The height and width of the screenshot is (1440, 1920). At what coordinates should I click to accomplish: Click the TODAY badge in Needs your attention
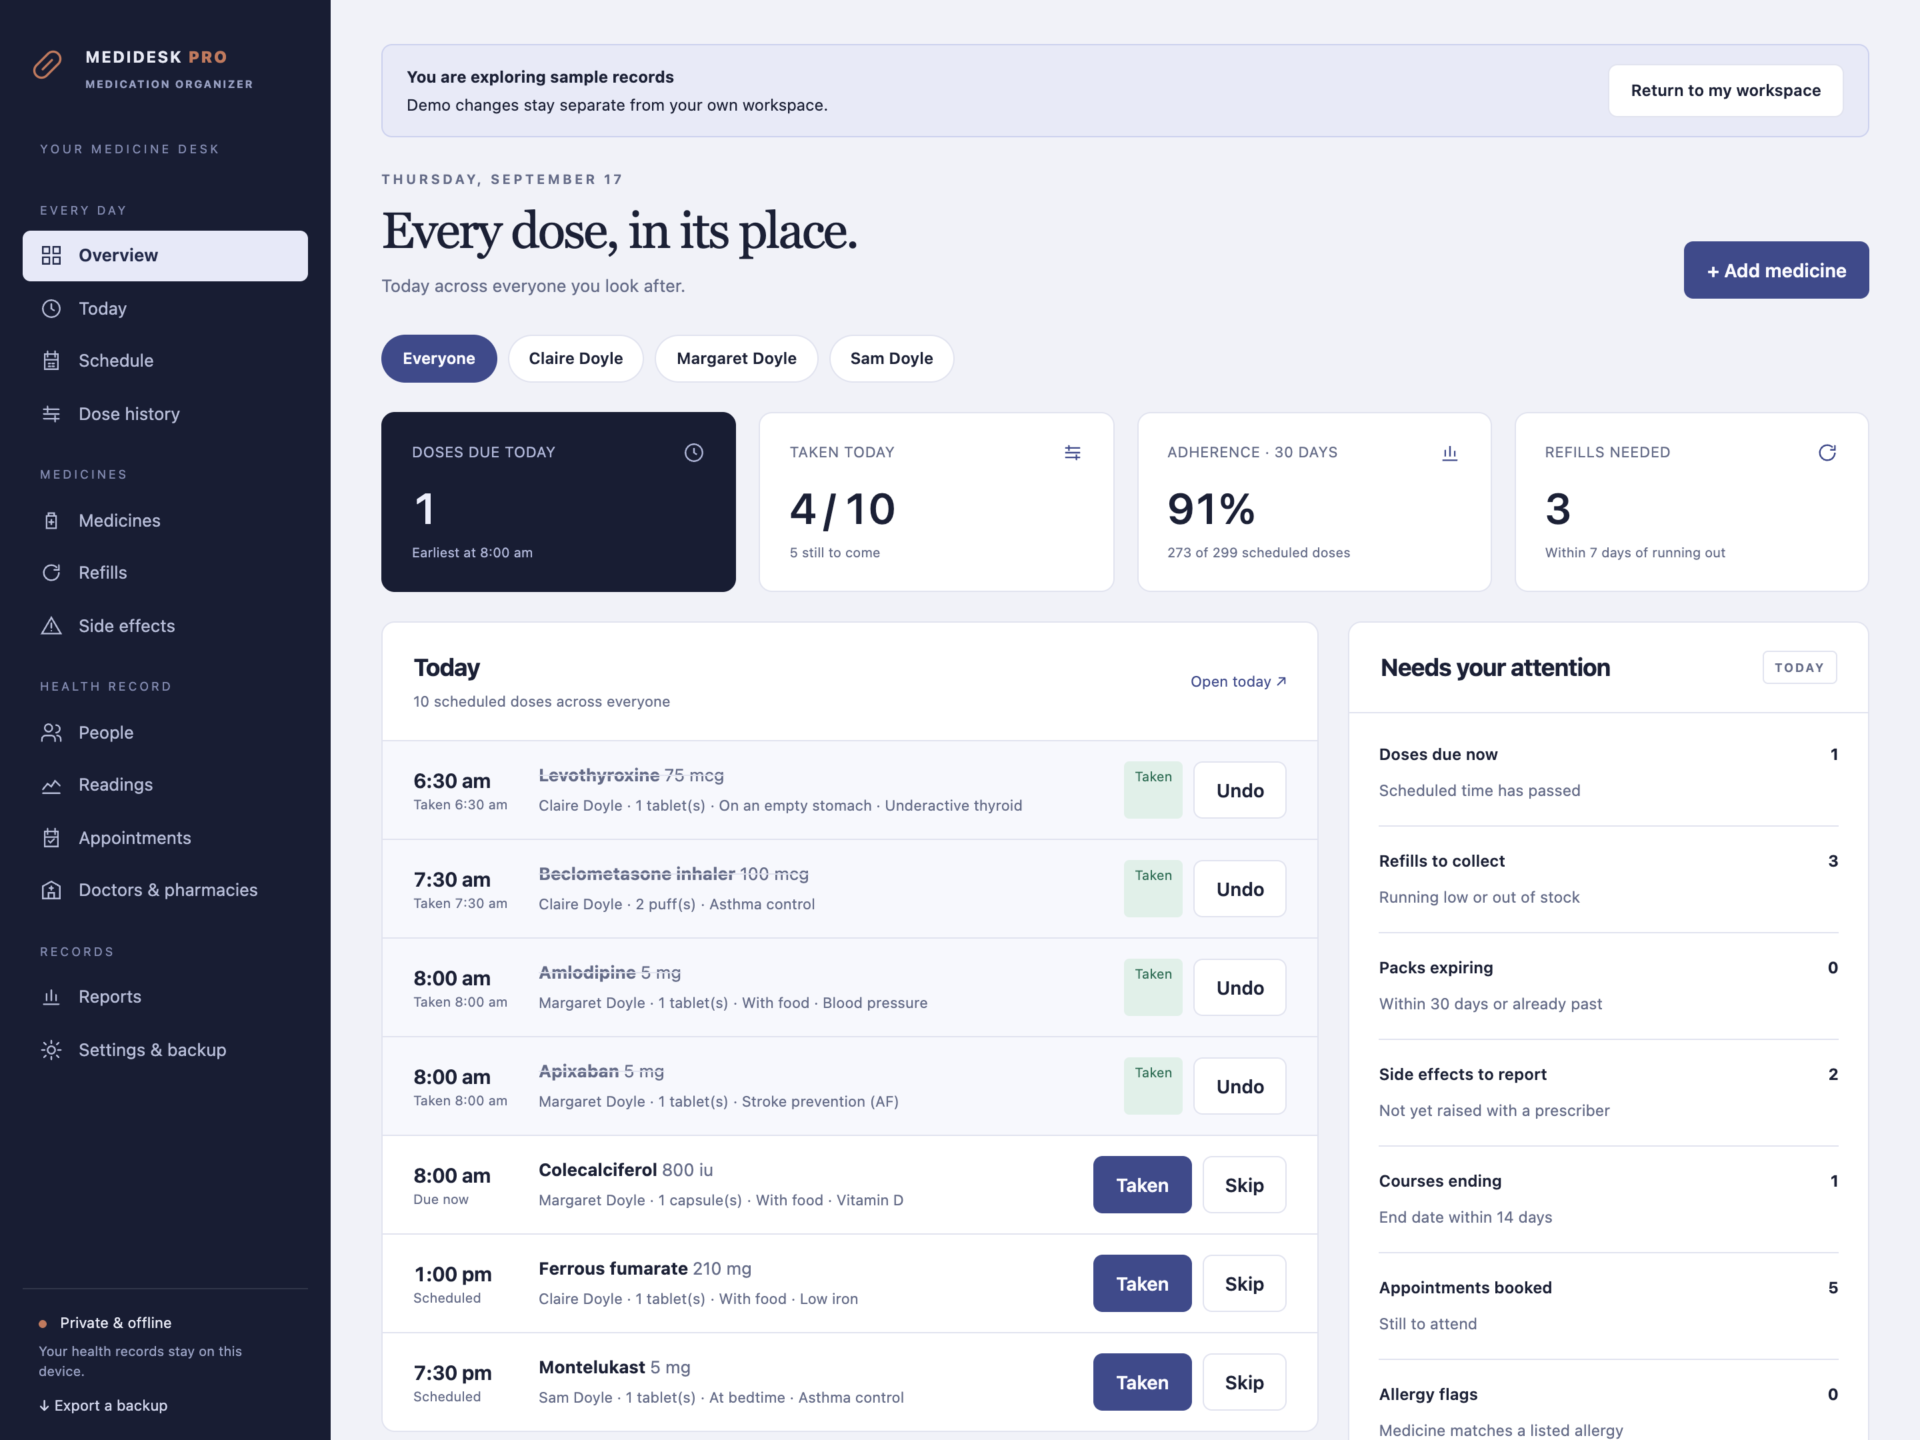(x=1799, y=667)
